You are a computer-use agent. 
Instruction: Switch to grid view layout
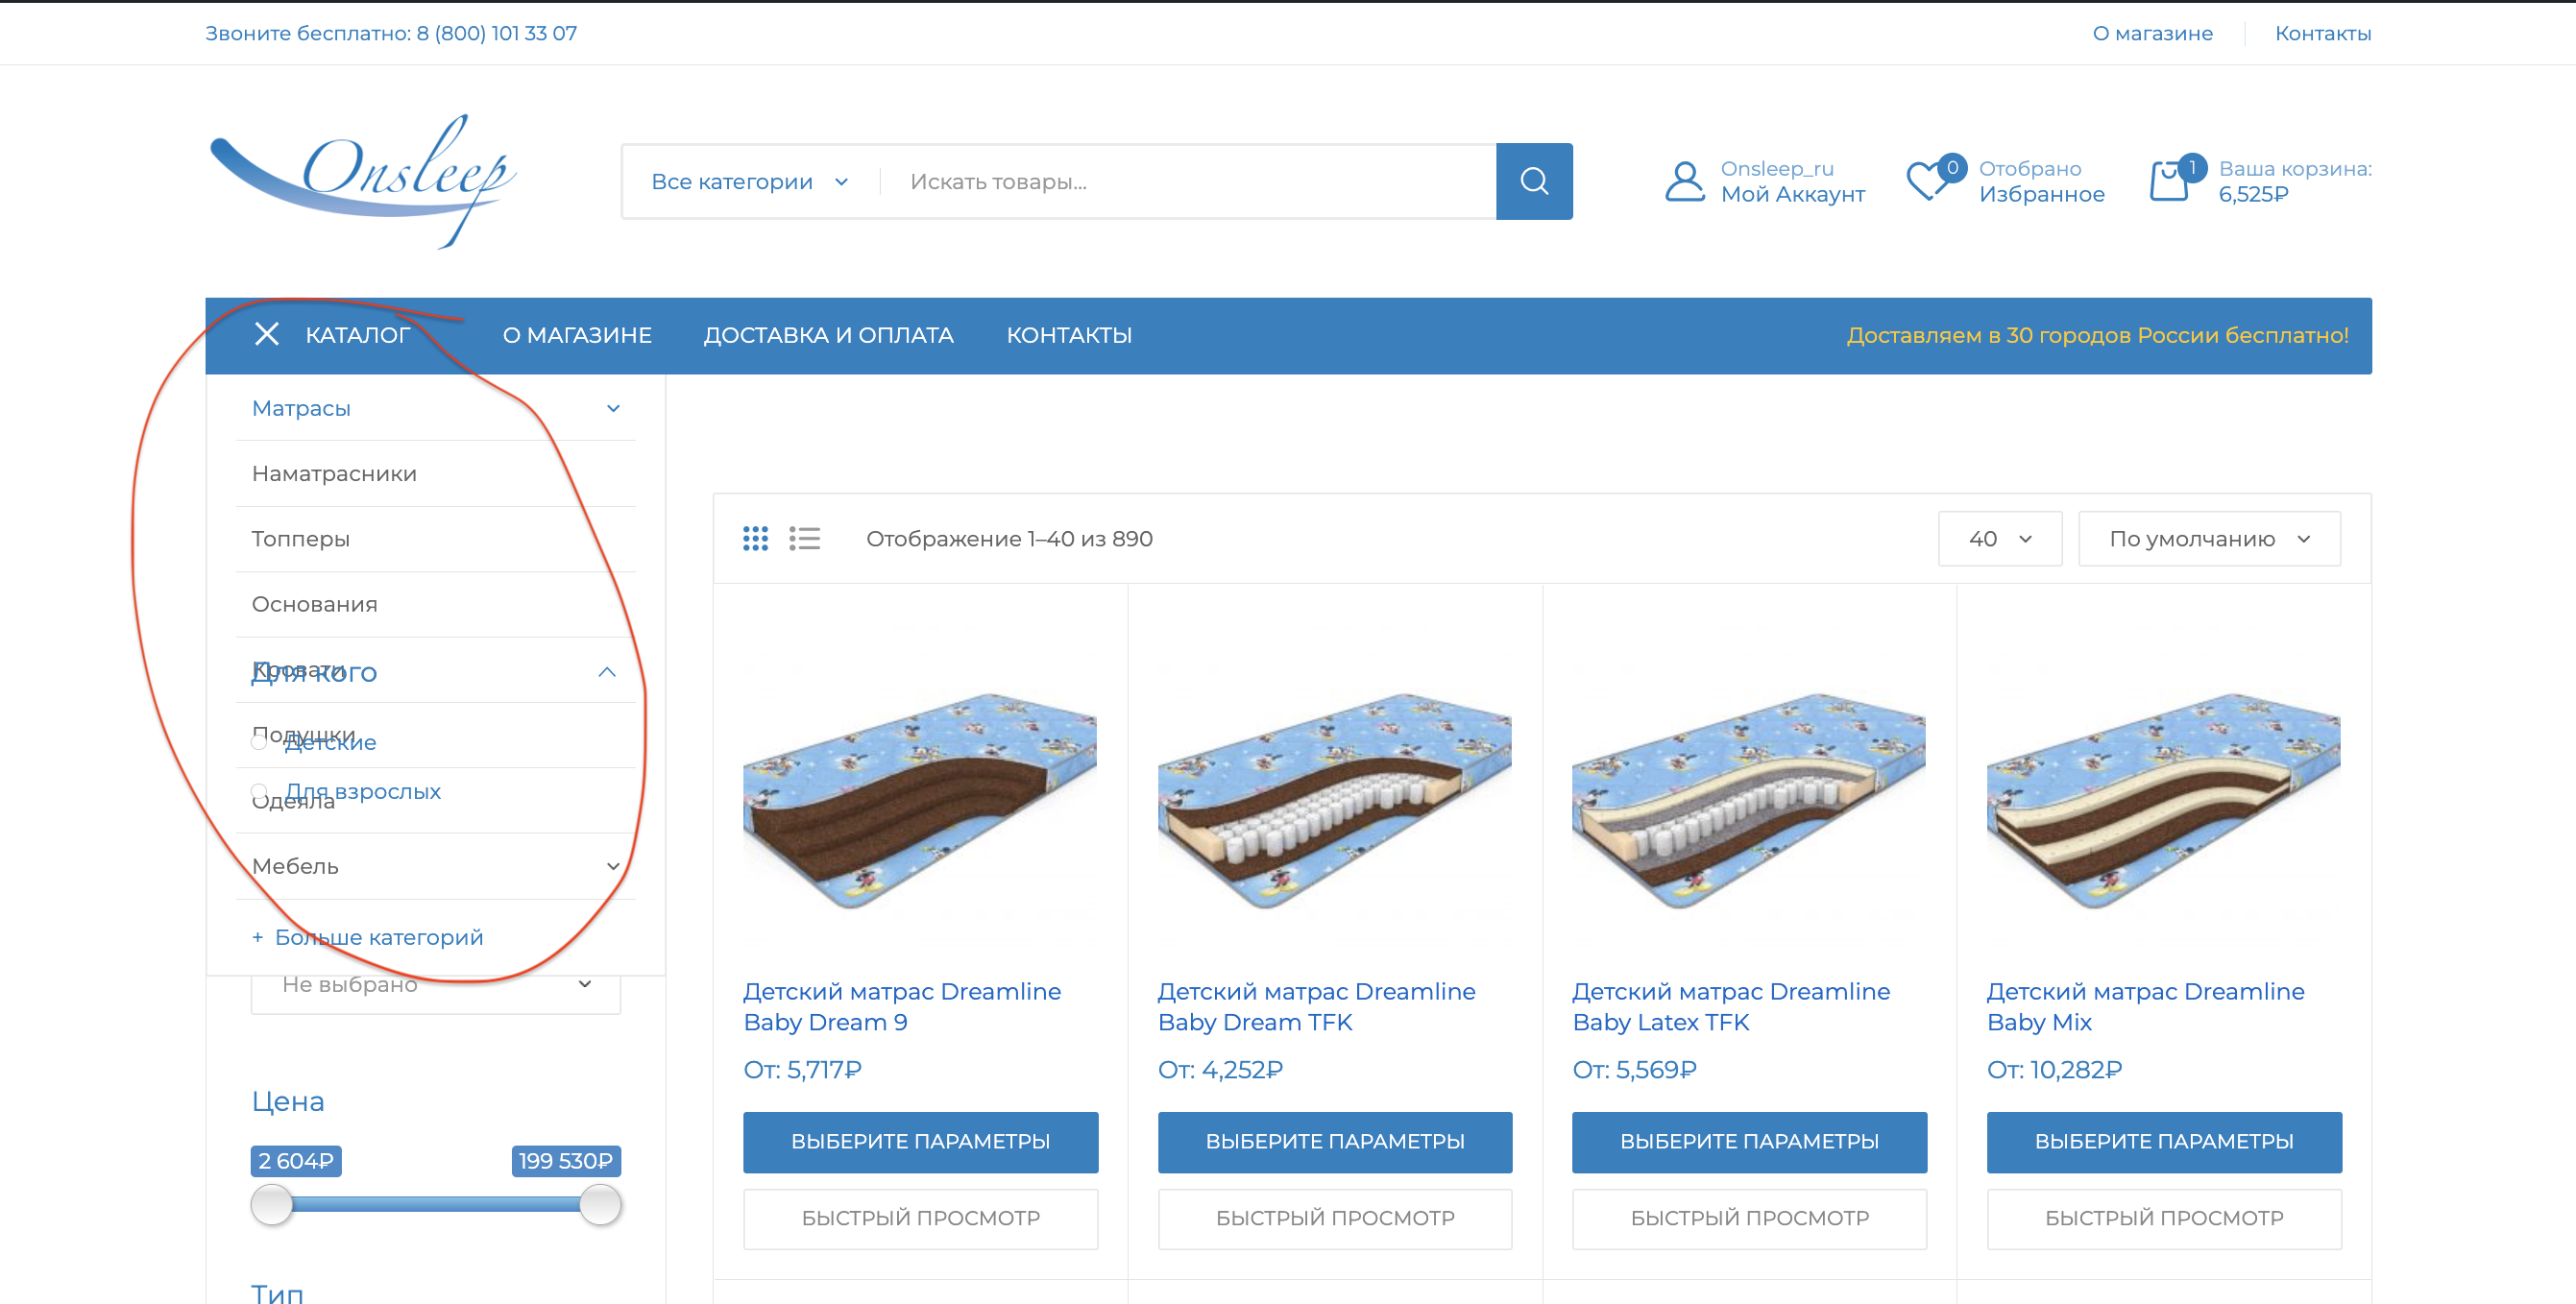(x=755, y=538)
